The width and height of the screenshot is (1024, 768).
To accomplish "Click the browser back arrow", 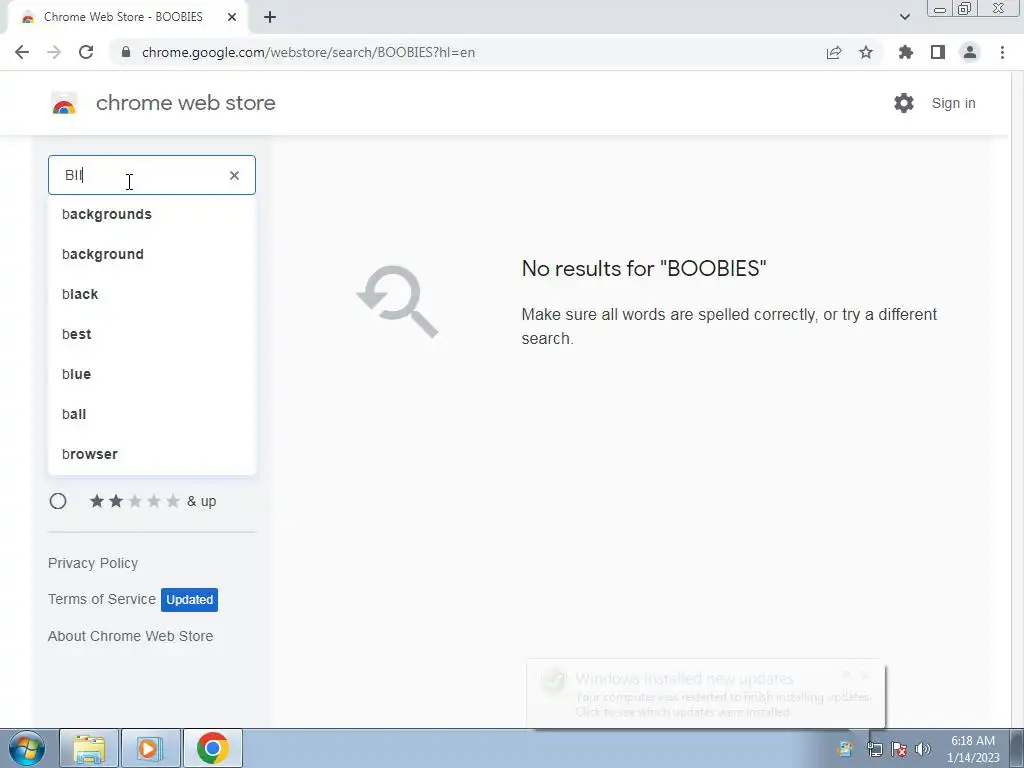I will [22, 52].
